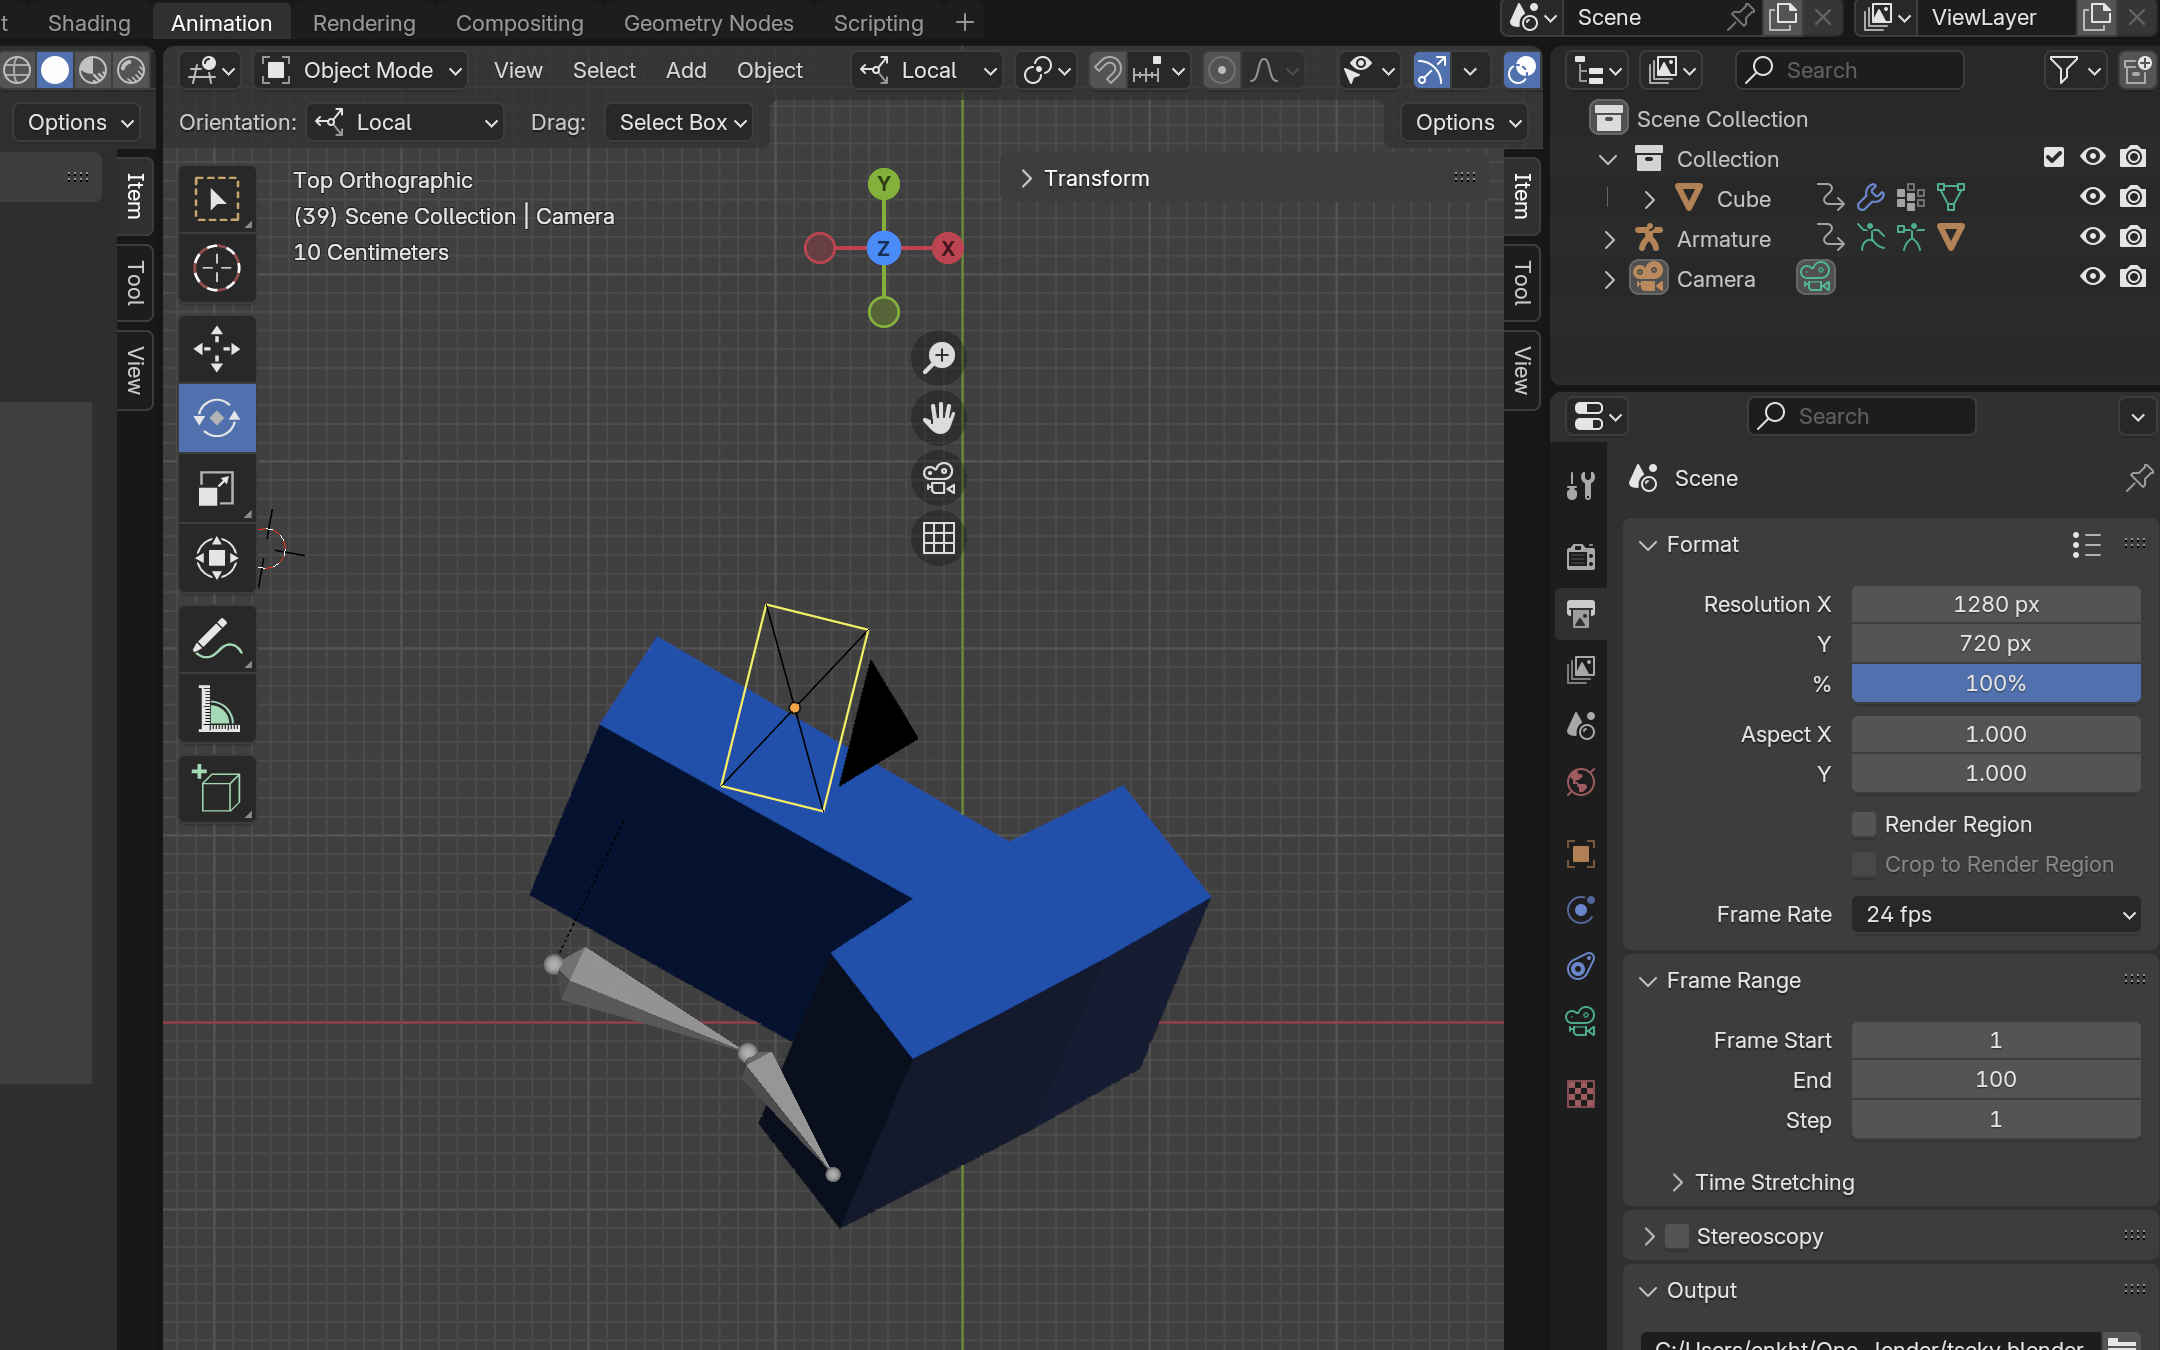Open the Frame Rate dropdown

click(1997, 913)
